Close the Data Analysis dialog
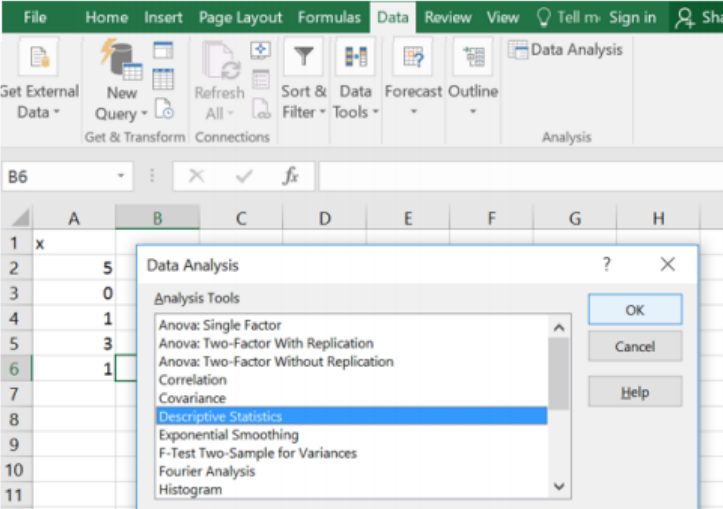Viewport: 723px width, 509px height. (668, 264)
